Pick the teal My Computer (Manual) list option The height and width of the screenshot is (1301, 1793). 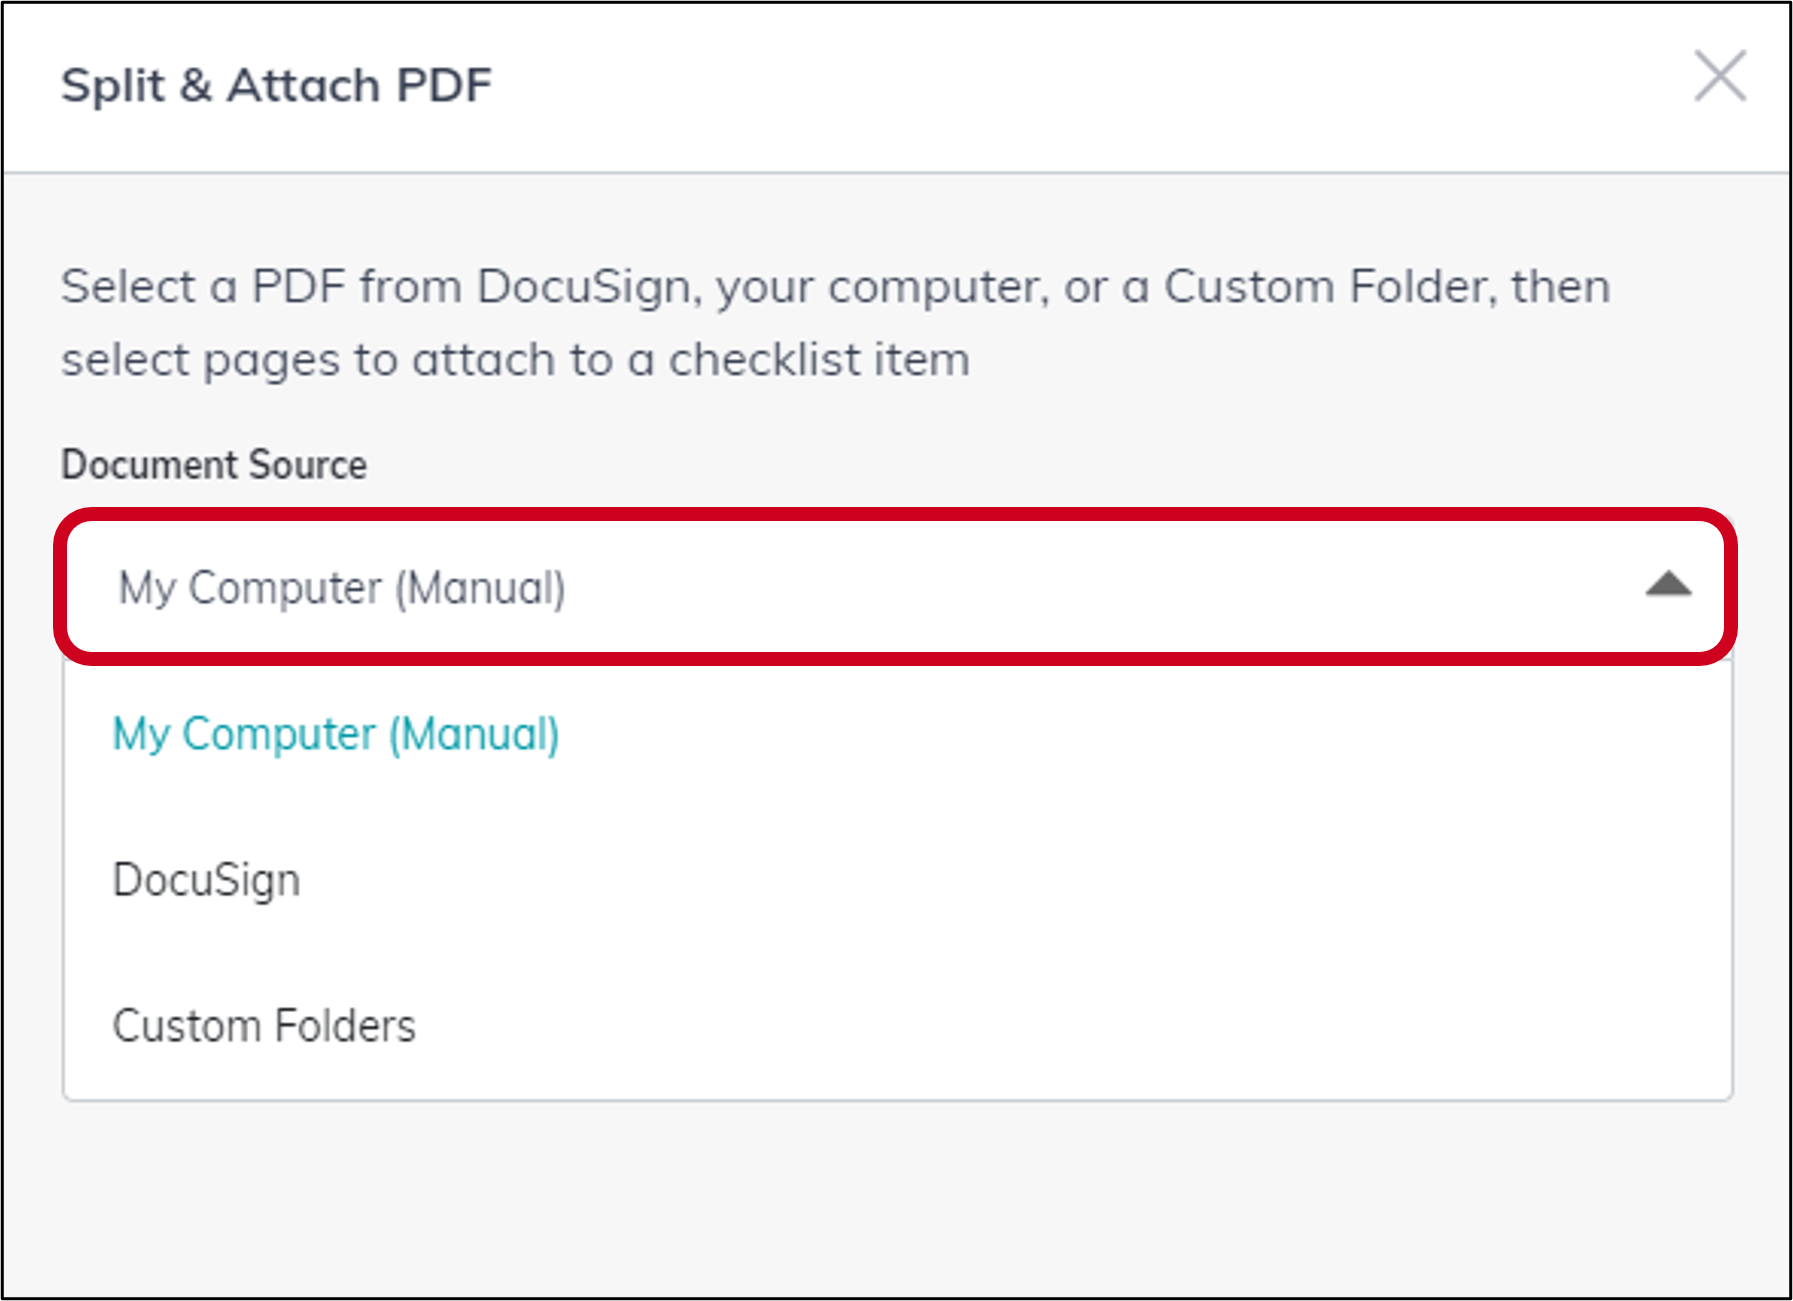pyautogui.click(x=897, y=735)
